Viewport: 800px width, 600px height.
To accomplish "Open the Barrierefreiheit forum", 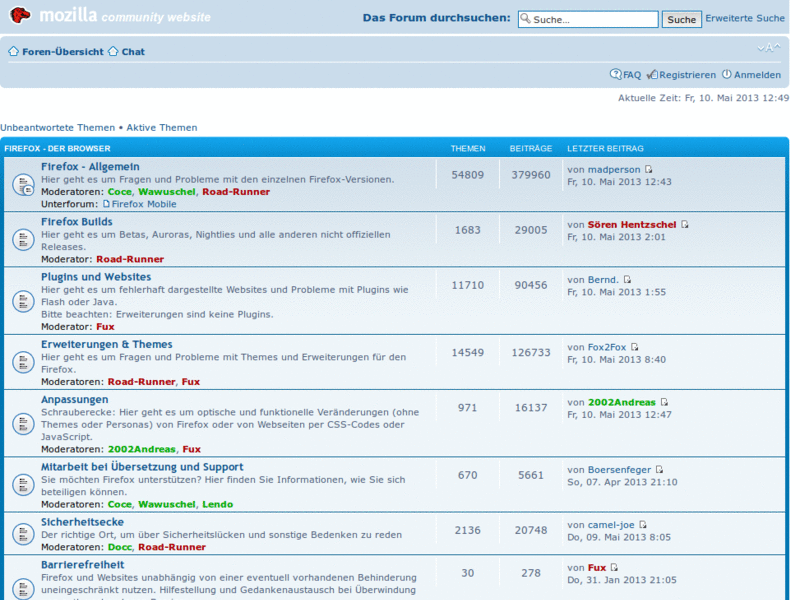I will [x=83, y=565].
